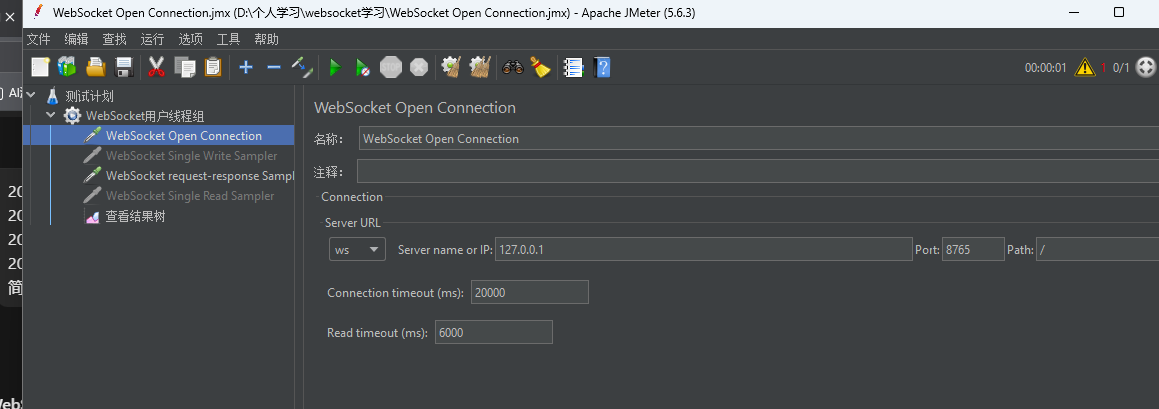Viewport: 1159px width, 409px height.
Task: Select WebSocket Open Connection tree item
Action: point(183,135)
